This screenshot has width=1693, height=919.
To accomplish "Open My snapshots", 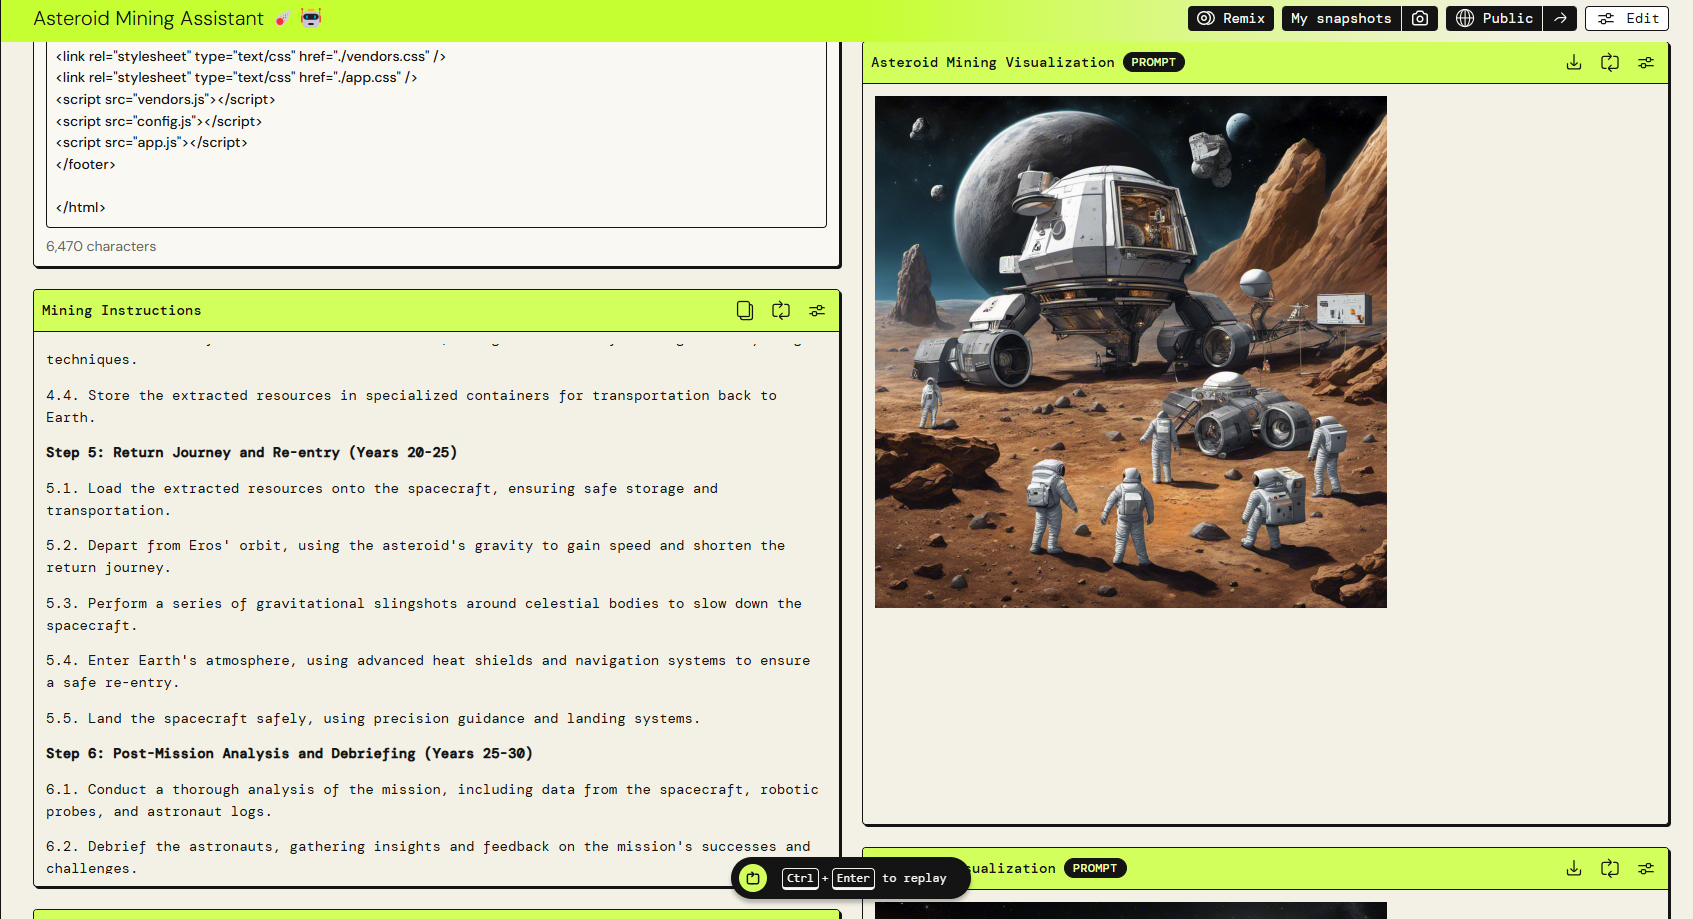I will point(1341,18).
